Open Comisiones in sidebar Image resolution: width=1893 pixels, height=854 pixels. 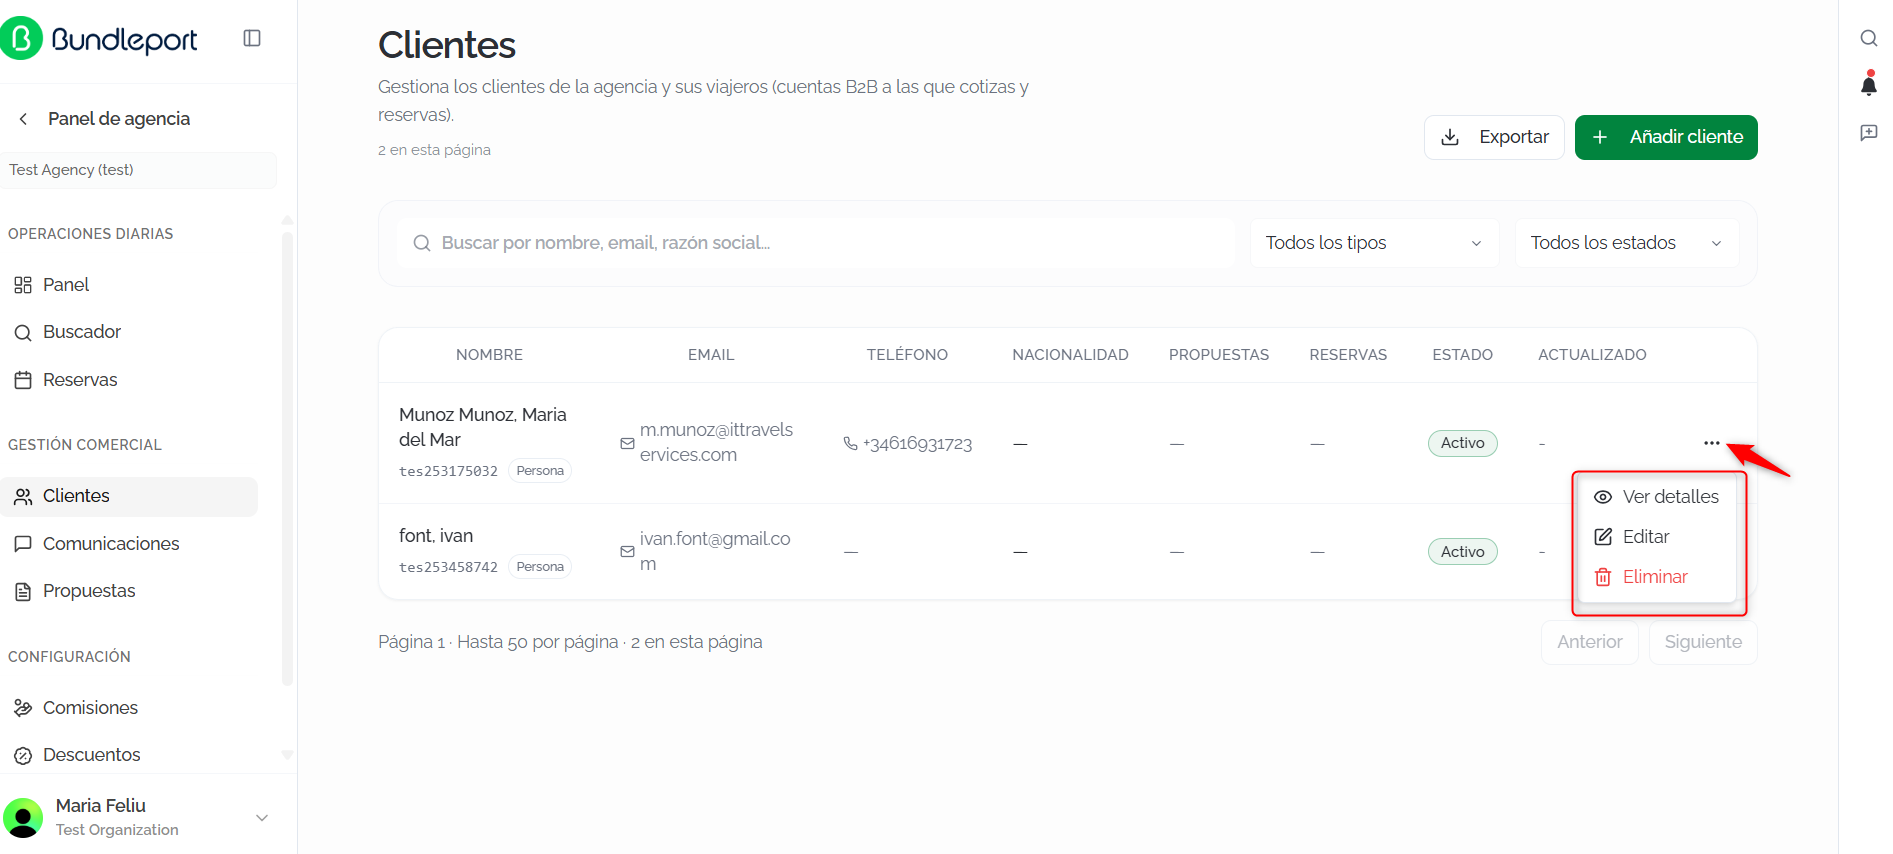pos(129,708)
